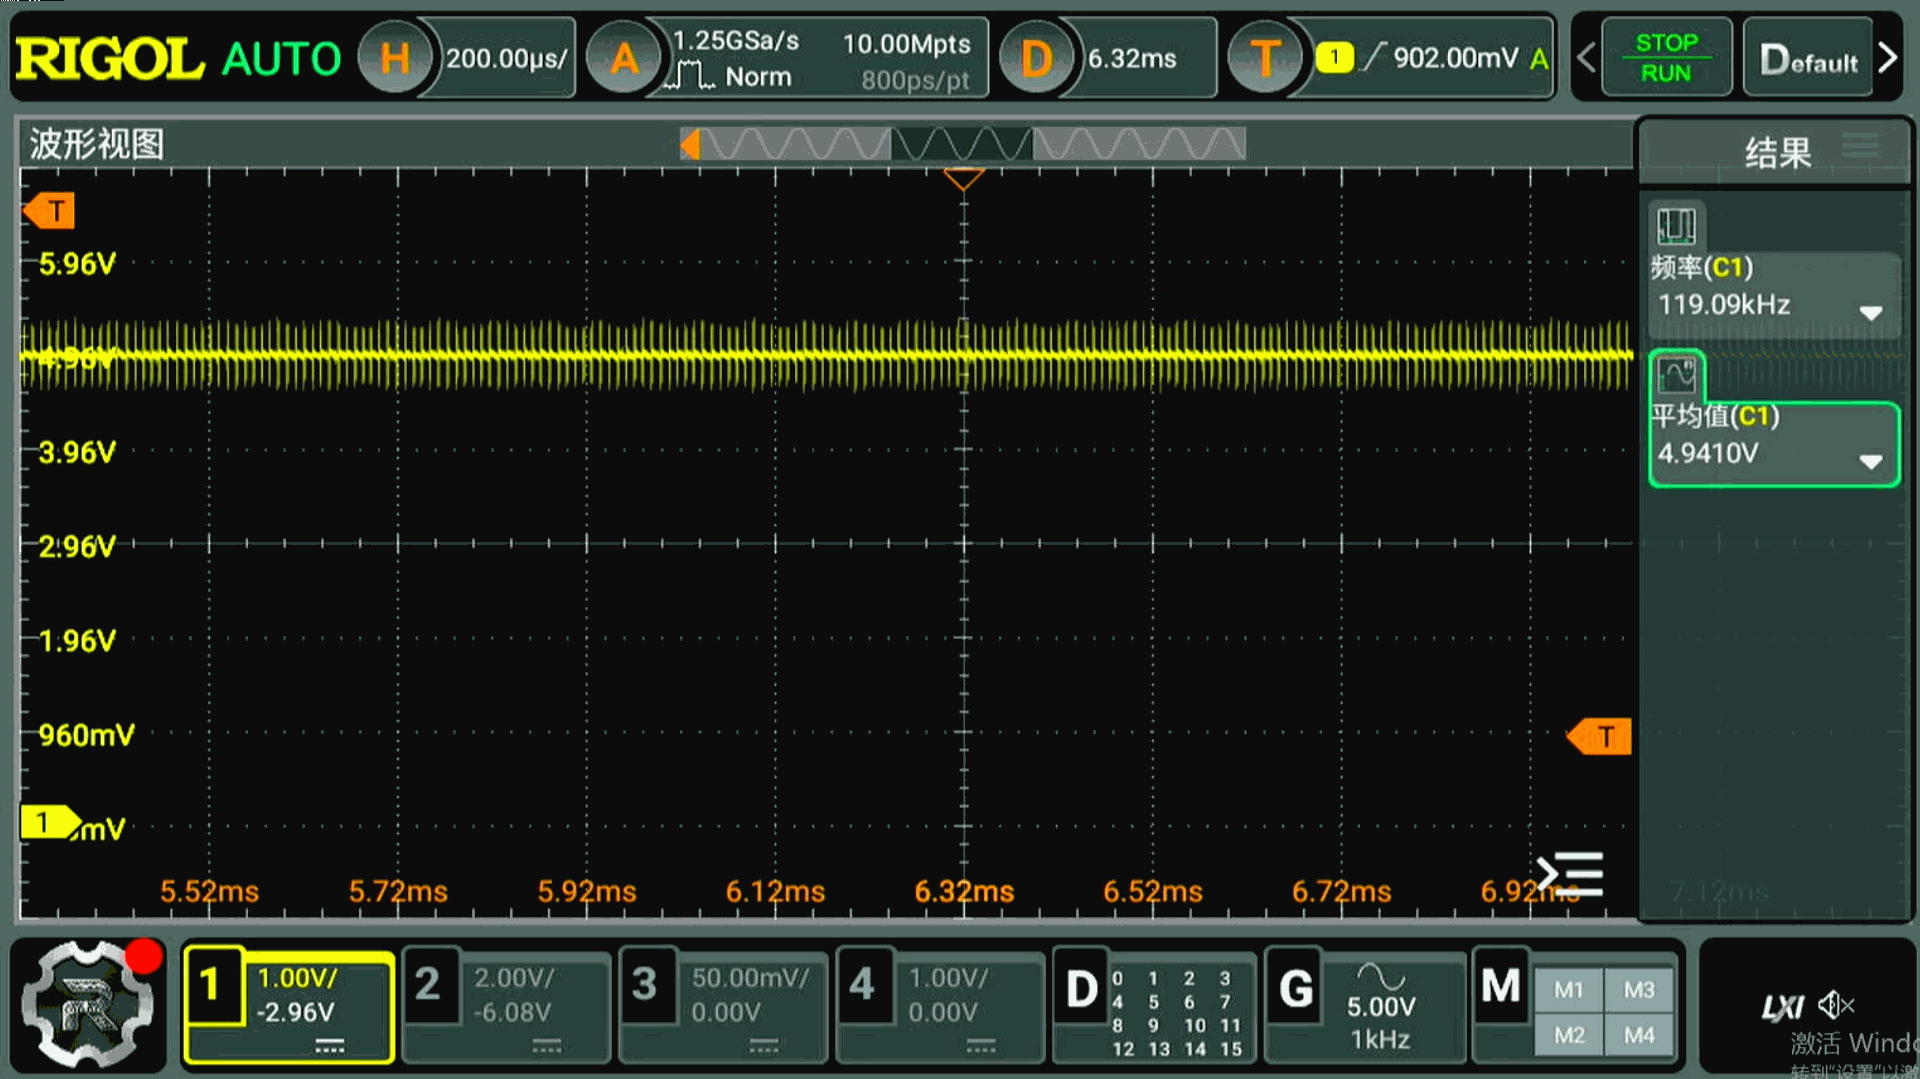Click the LXI network status icon
The height and width of the screenshot is (1079, 1920).
(x=1785, y=1006)
